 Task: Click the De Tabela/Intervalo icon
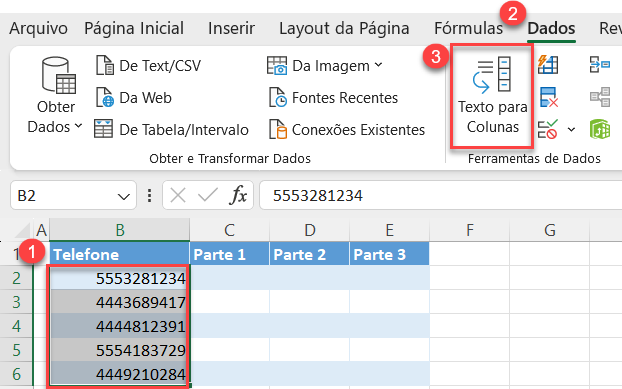(104, 129)
